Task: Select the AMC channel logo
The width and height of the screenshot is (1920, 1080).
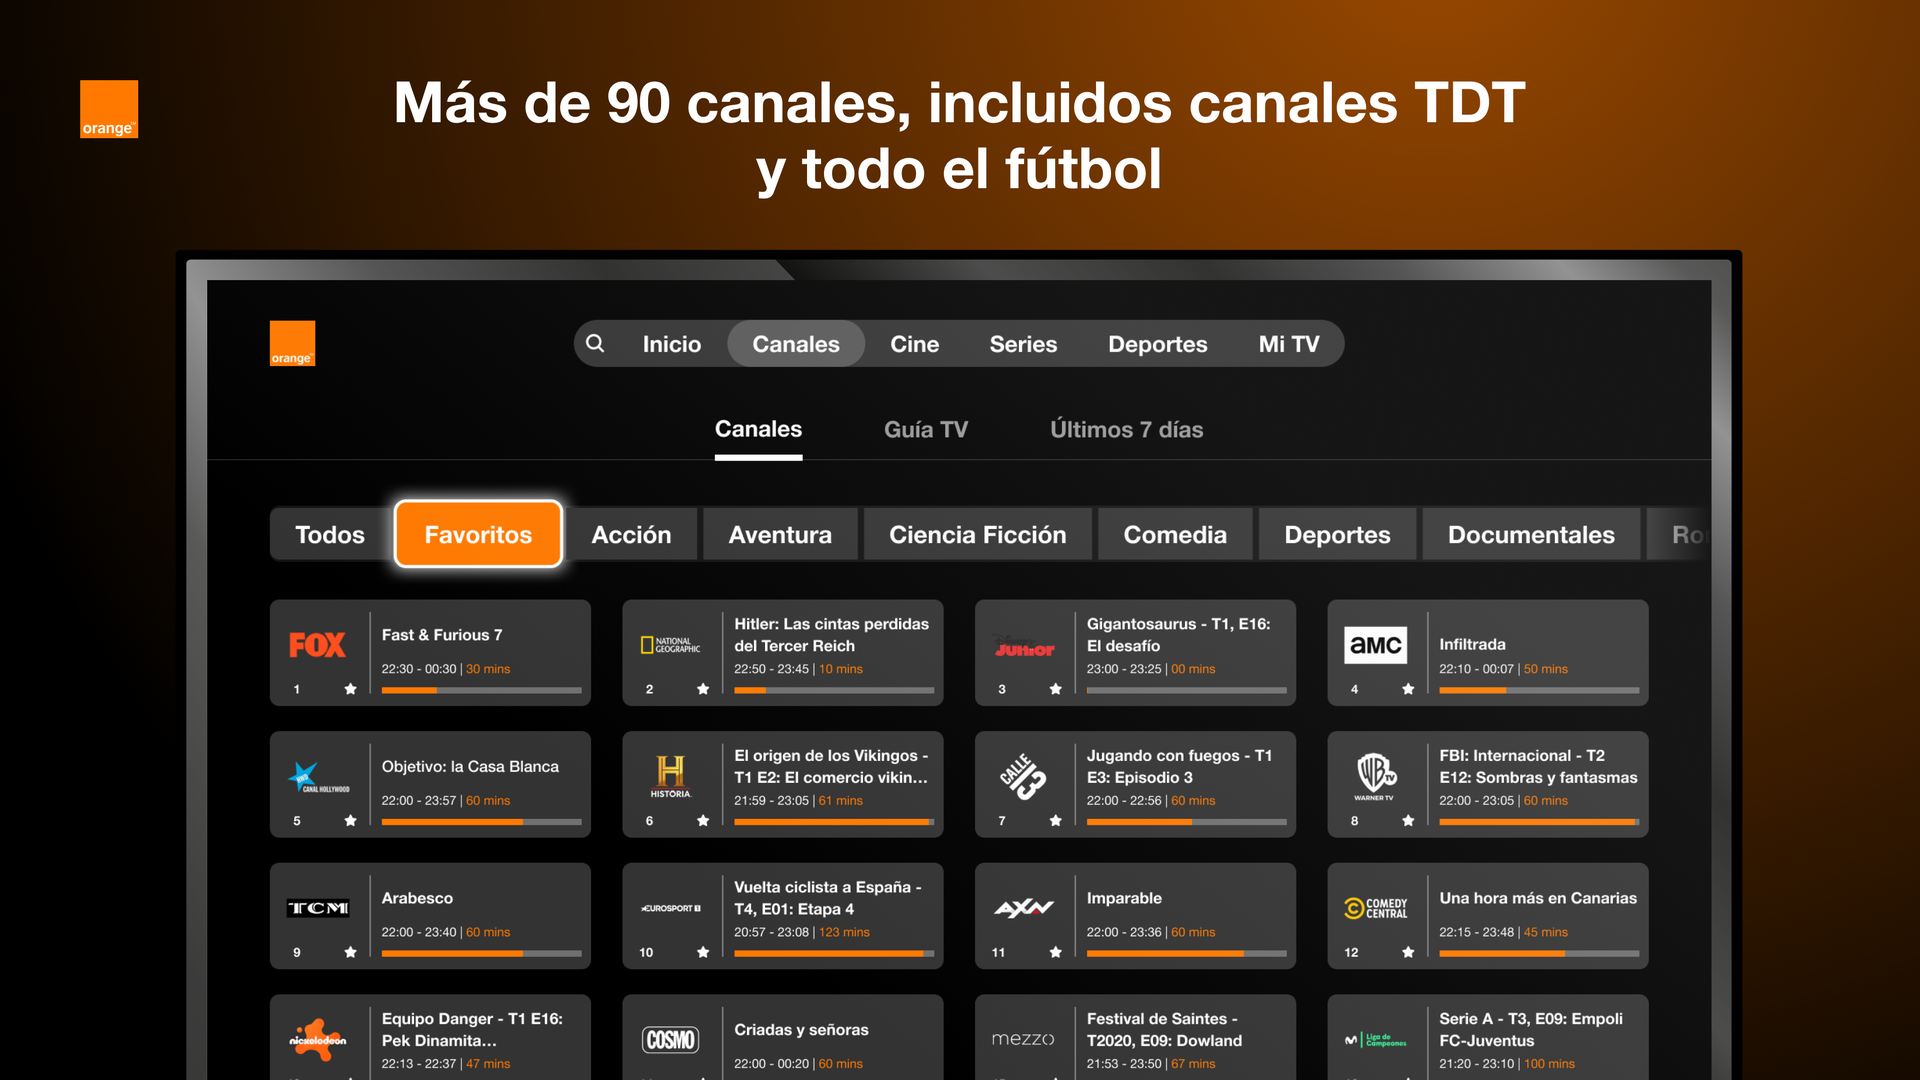Action: pyautogui.click(x=1376, y=645)
